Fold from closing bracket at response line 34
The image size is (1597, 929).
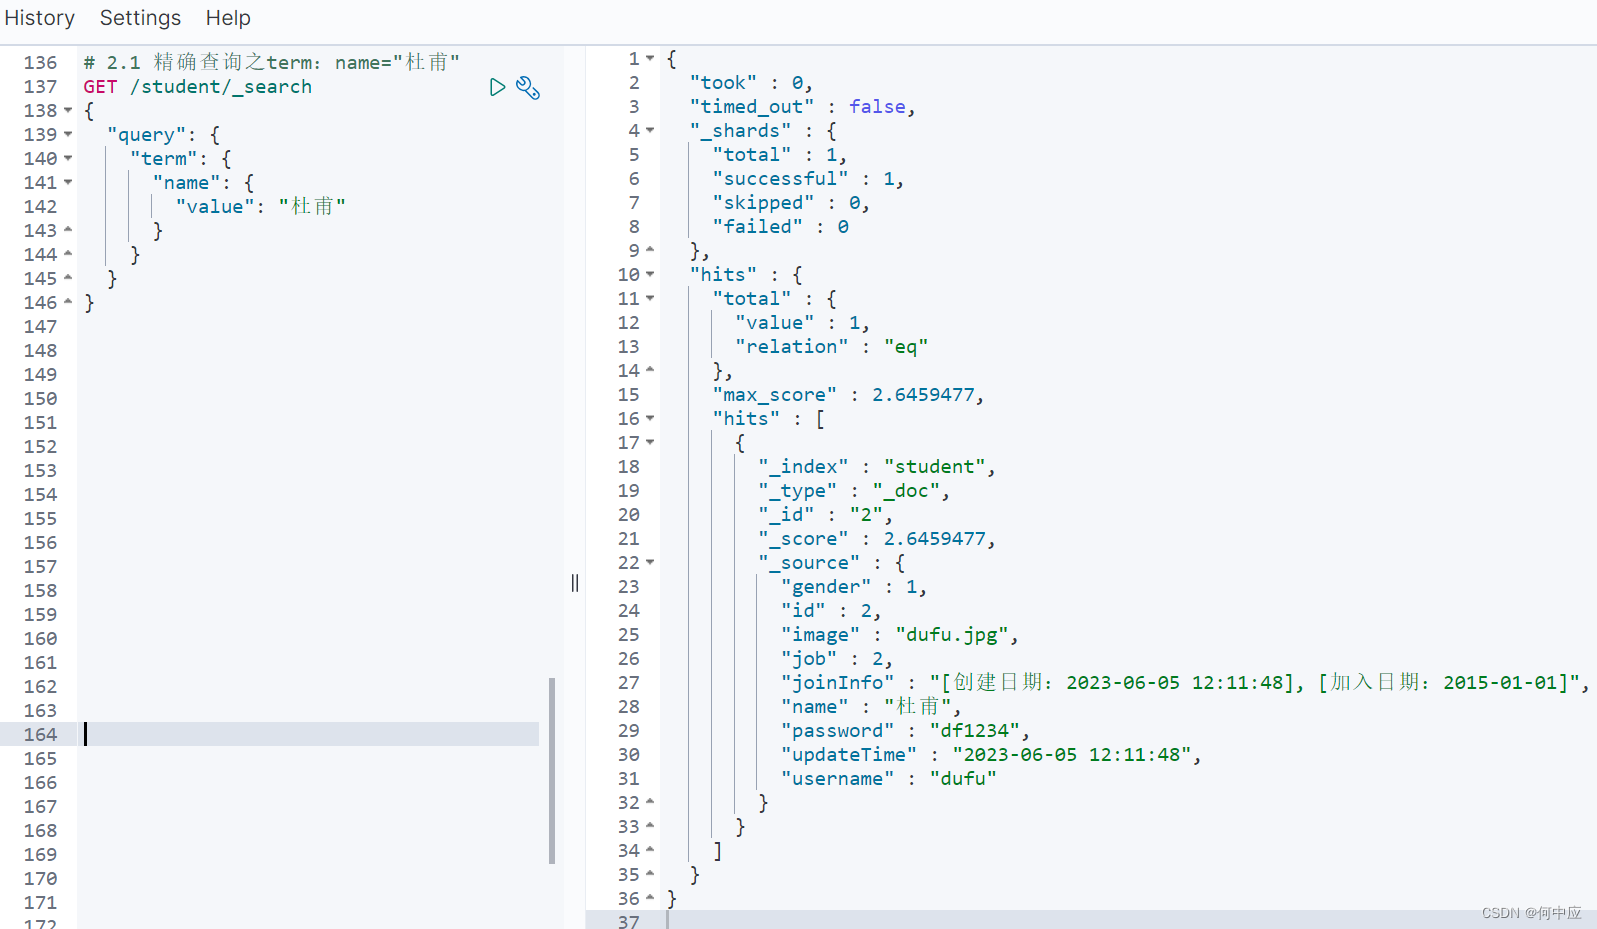tap(650, 851)
